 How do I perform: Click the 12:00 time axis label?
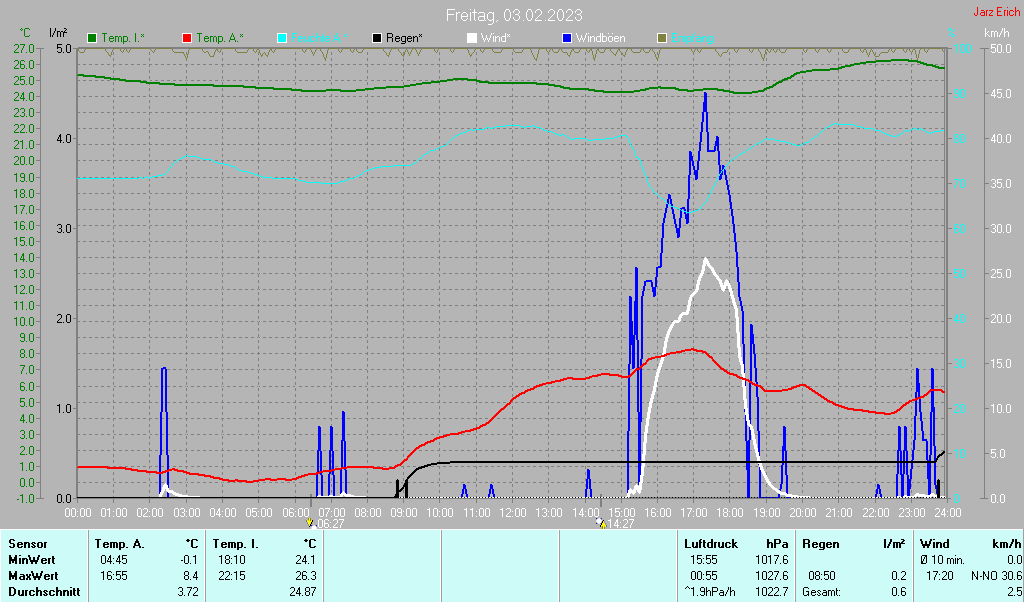pyautogui.click(x=512, y=513)
